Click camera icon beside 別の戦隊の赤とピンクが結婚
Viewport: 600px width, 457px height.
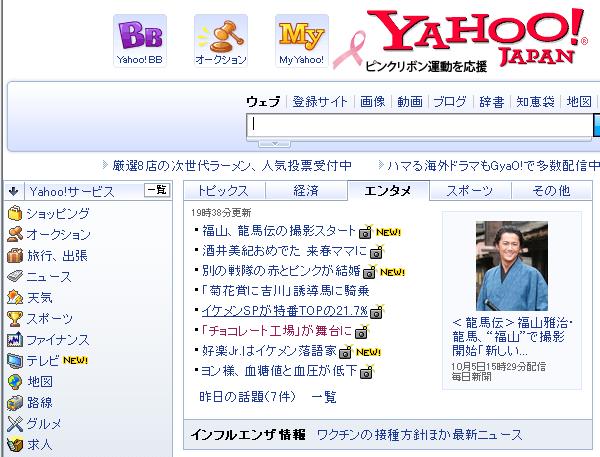tap(370, 271)
